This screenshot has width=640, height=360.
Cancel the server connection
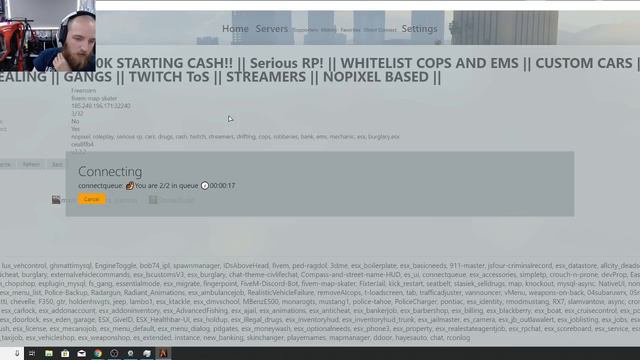92,199
